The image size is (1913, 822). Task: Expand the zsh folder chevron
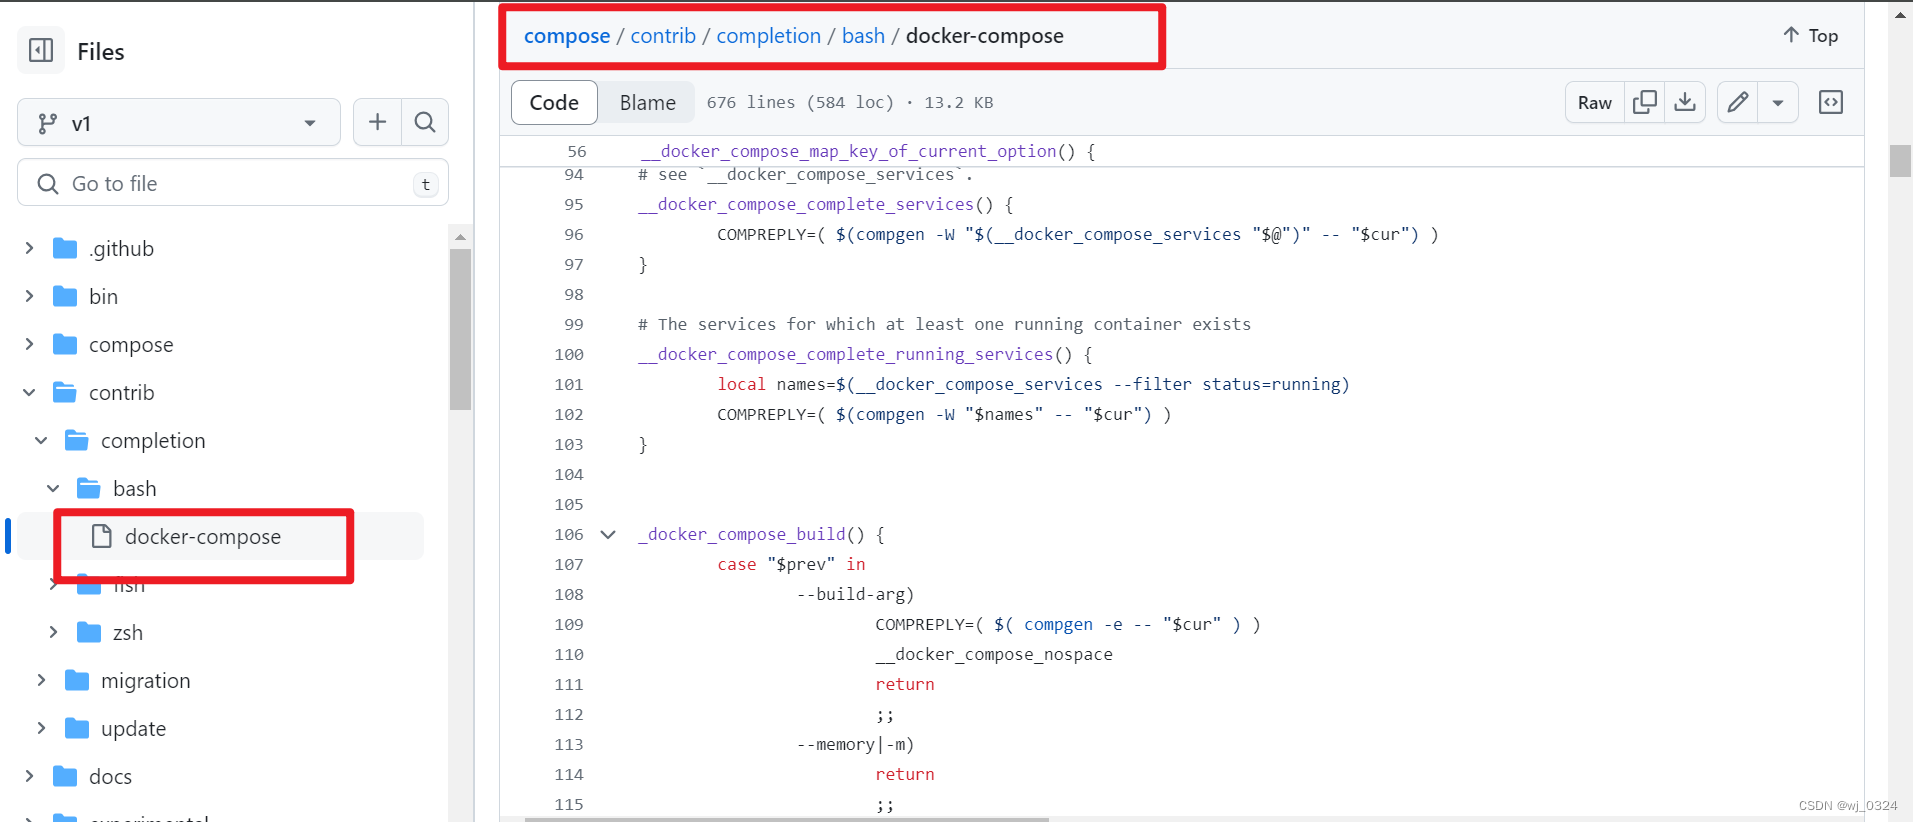53,632
